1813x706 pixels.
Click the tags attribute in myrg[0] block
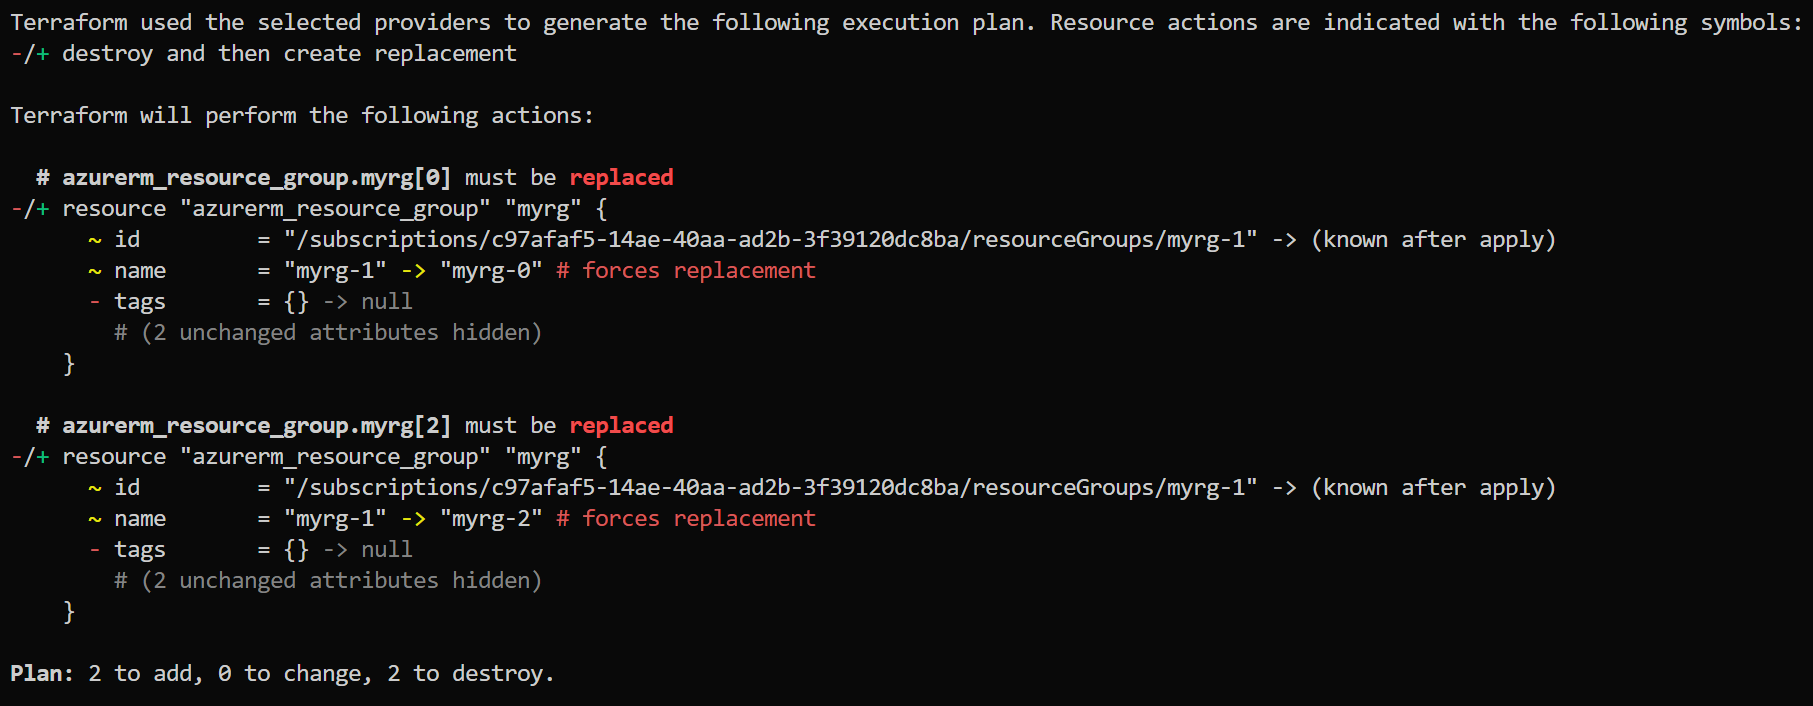point(140,301)
